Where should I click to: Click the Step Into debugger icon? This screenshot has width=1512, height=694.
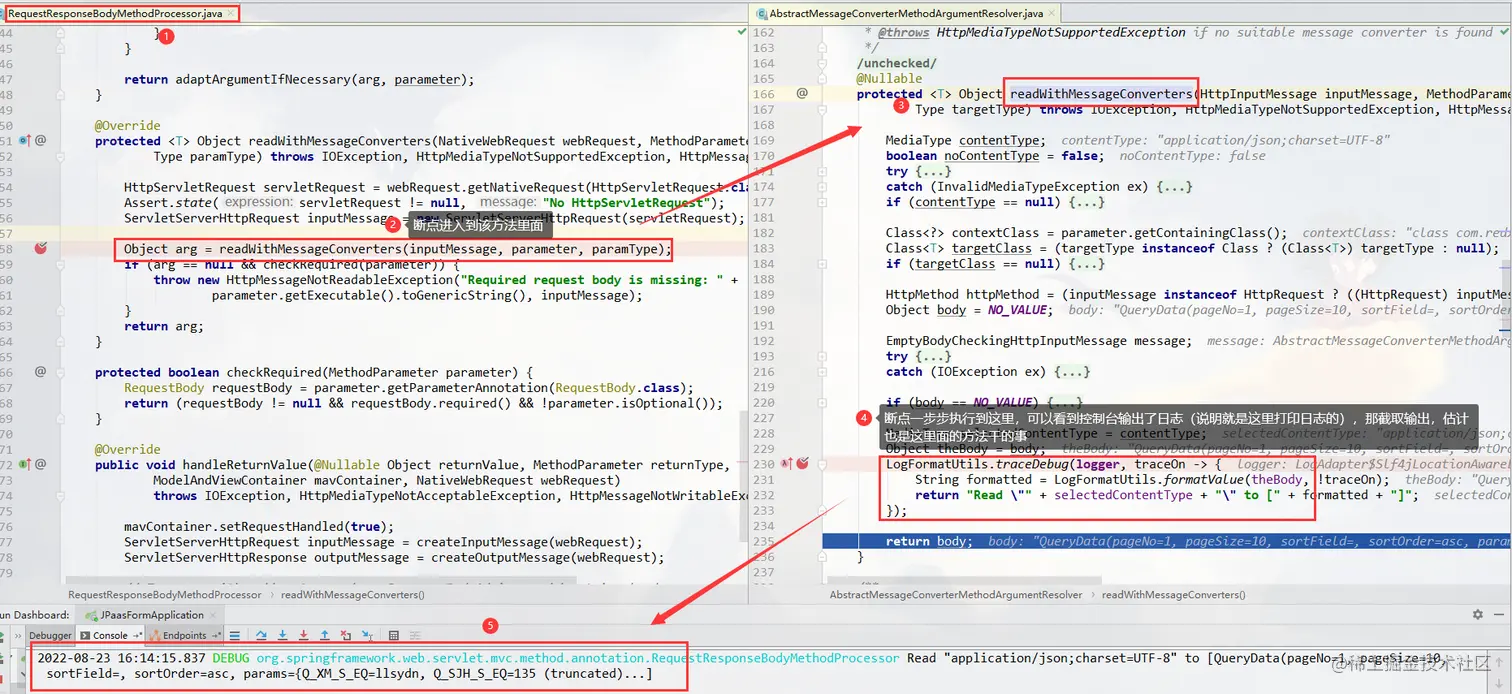282,635
